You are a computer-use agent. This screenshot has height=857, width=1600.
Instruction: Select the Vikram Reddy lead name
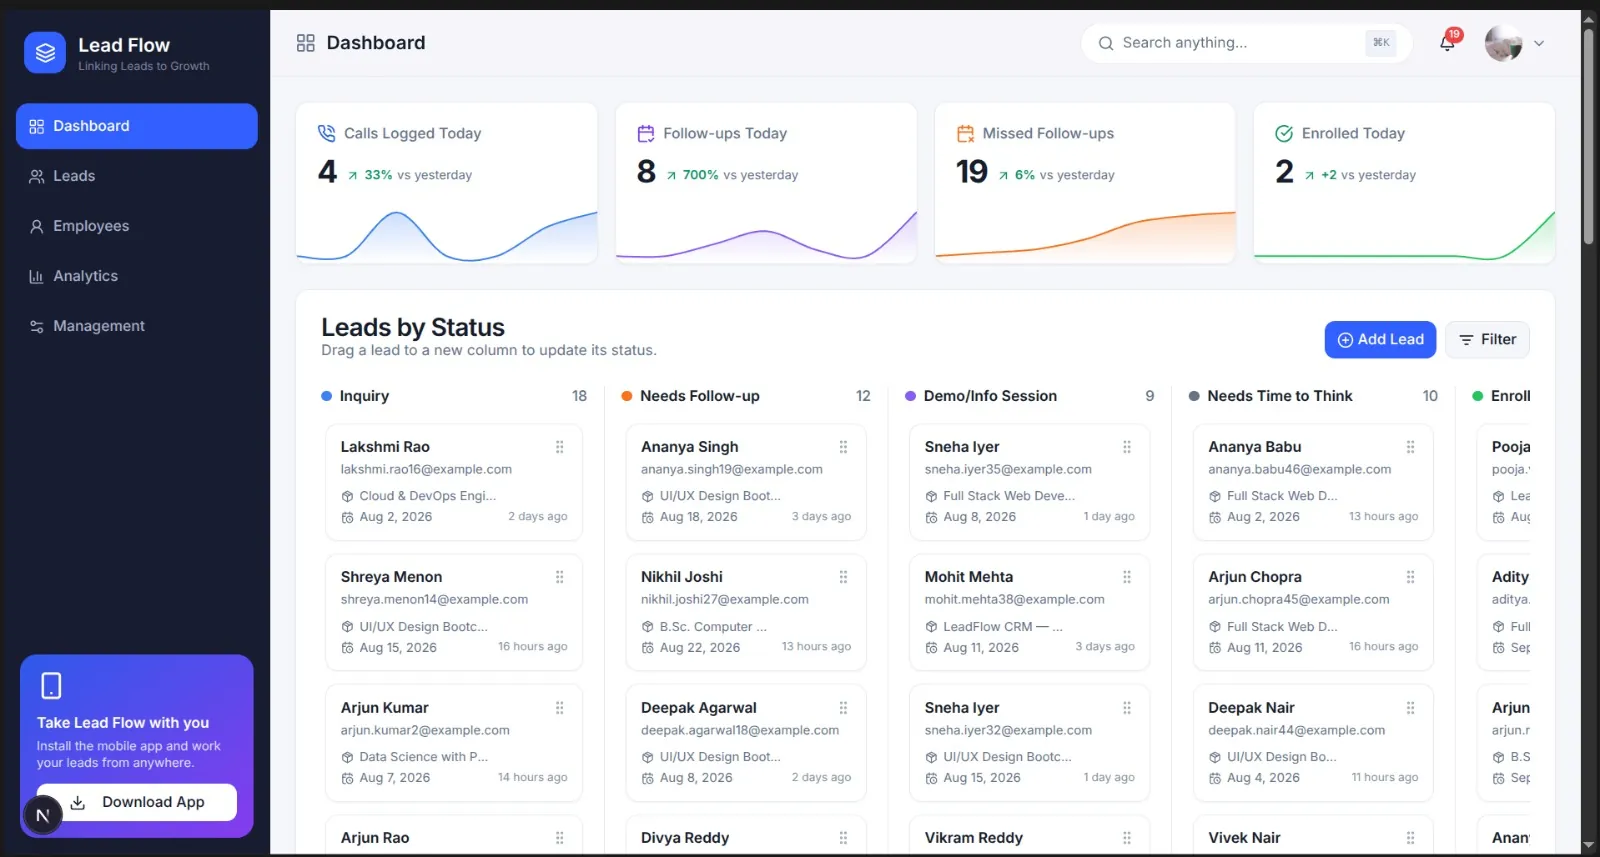[x=974, y=838]
